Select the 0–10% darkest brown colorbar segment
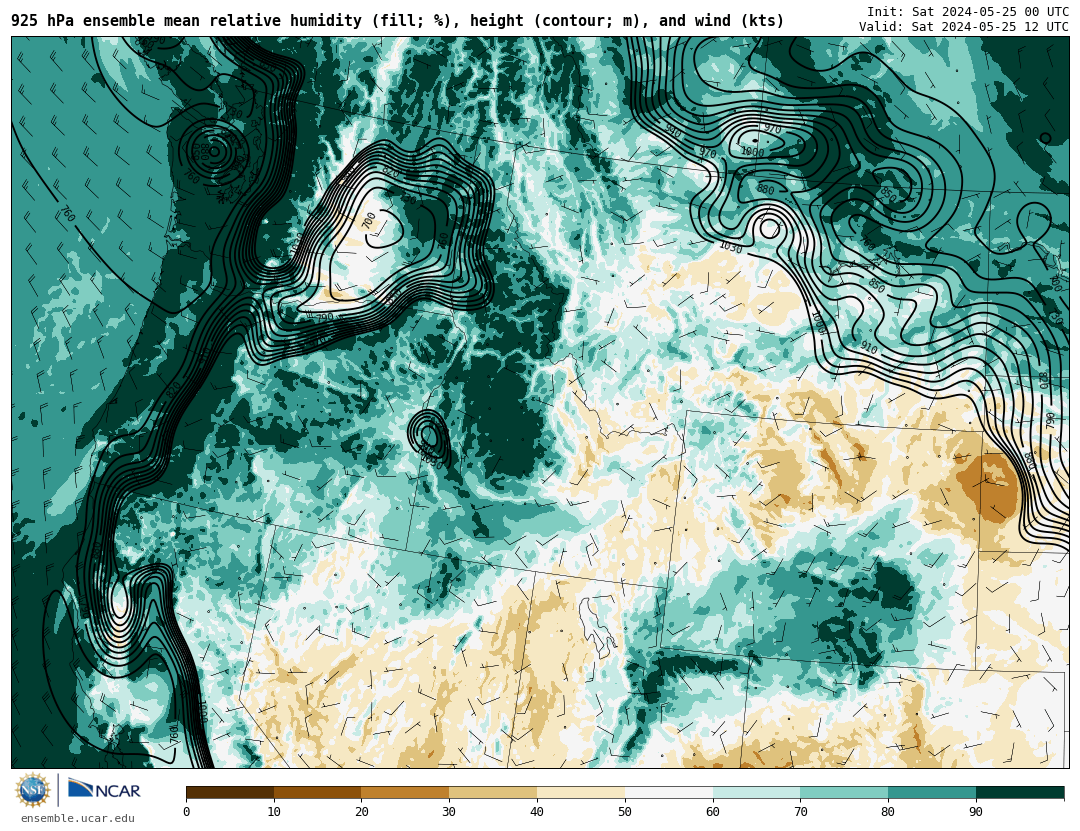The width and height of the screenshot is (1080, 831). click(230, 793)
